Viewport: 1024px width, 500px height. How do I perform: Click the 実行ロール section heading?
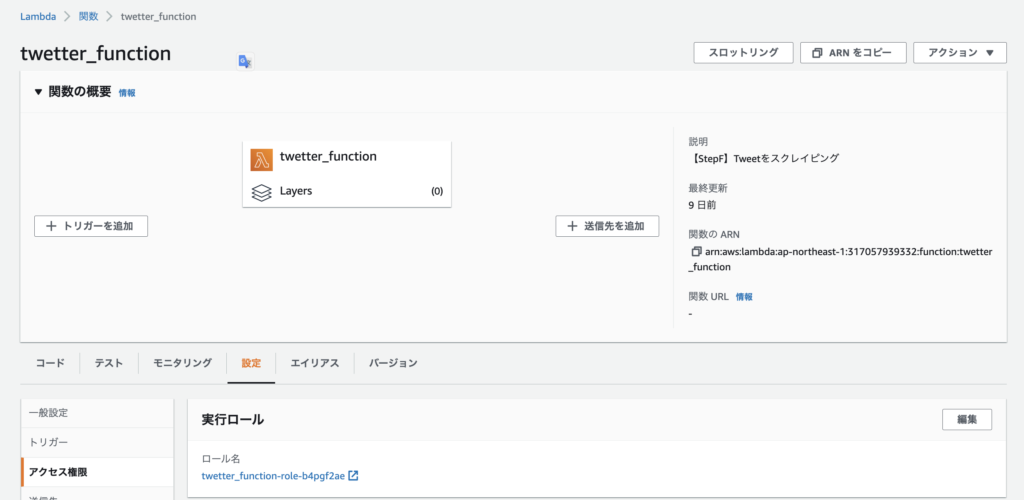233,420
